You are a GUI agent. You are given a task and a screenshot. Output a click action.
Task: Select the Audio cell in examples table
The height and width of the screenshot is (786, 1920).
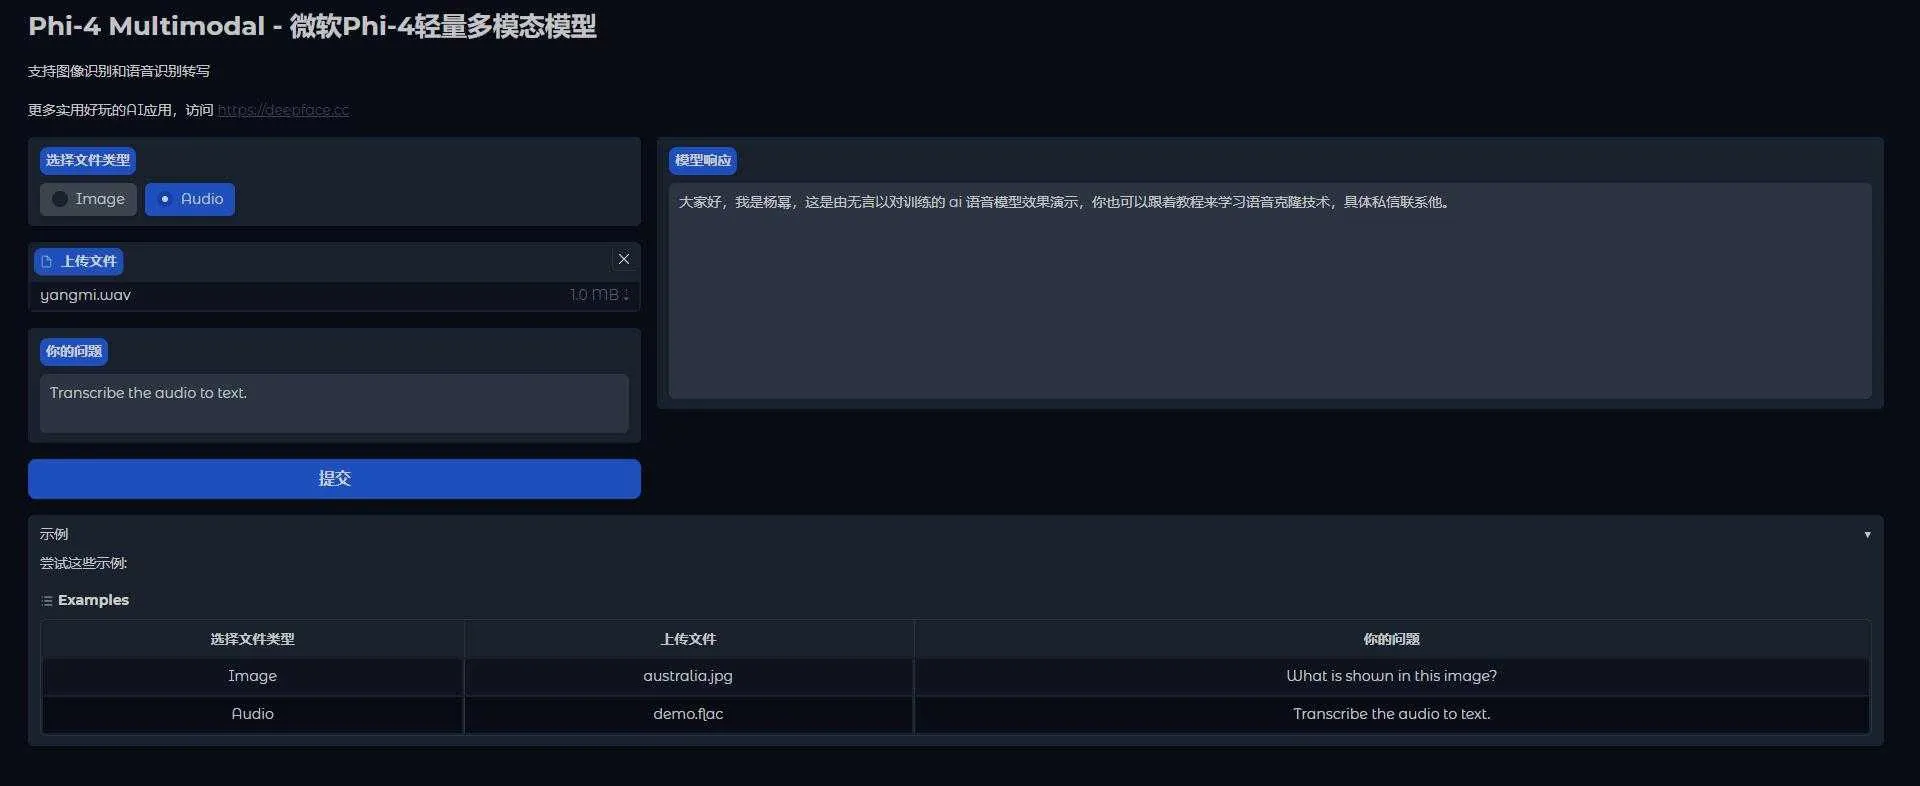[x=252, y=714]
